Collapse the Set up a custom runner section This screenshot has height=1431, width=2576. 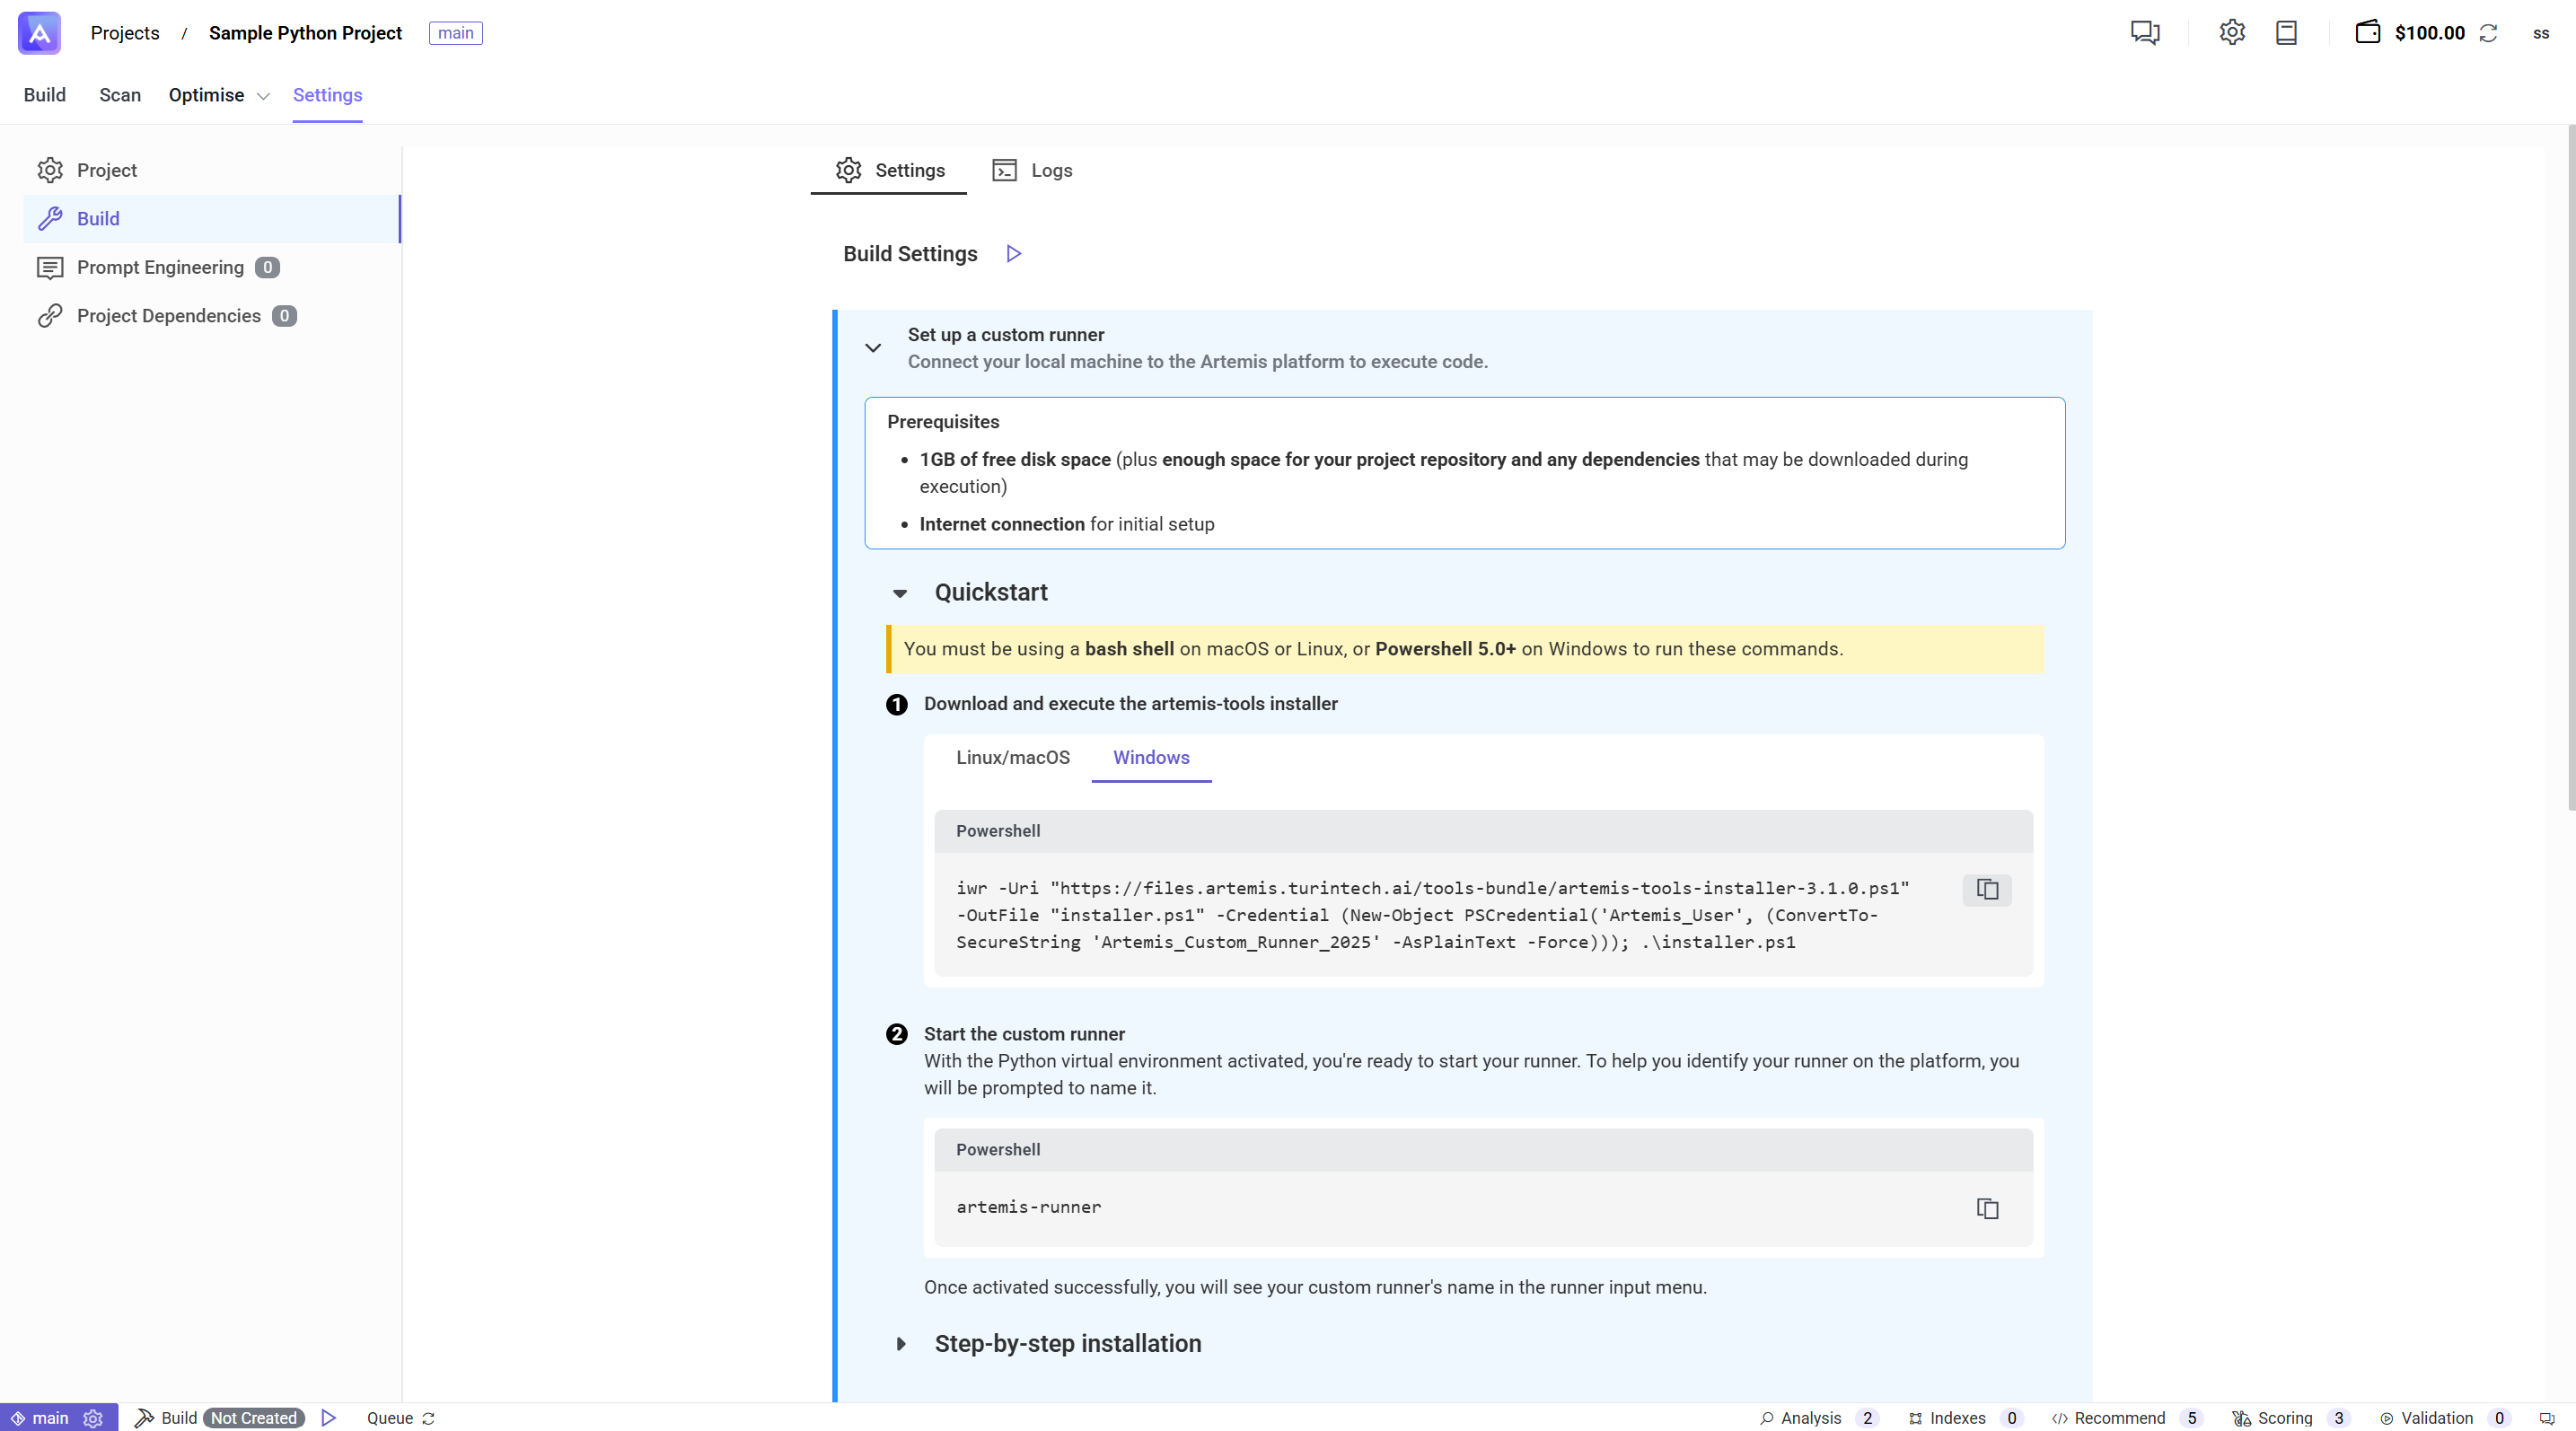click(872, 347)
